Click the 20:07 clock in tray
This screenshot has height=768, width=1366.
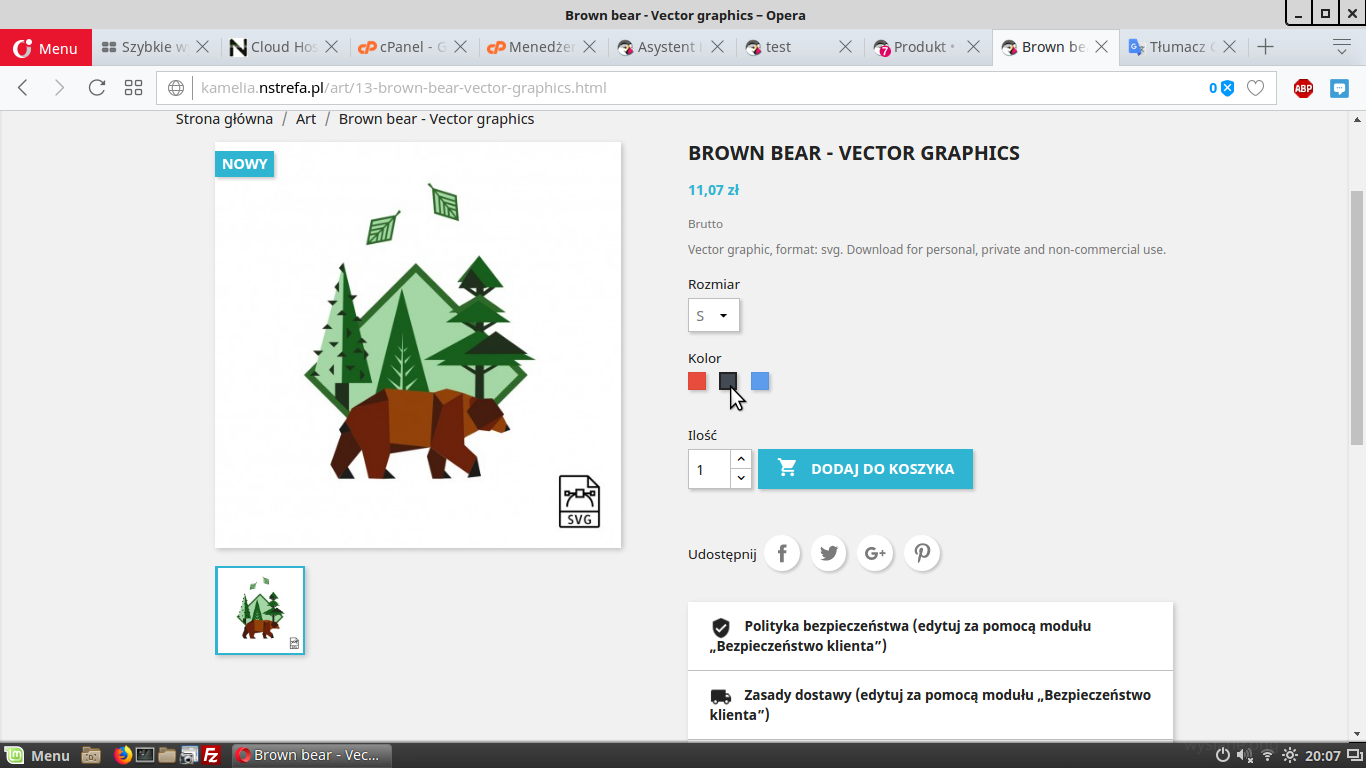(x=1322, y=755)
